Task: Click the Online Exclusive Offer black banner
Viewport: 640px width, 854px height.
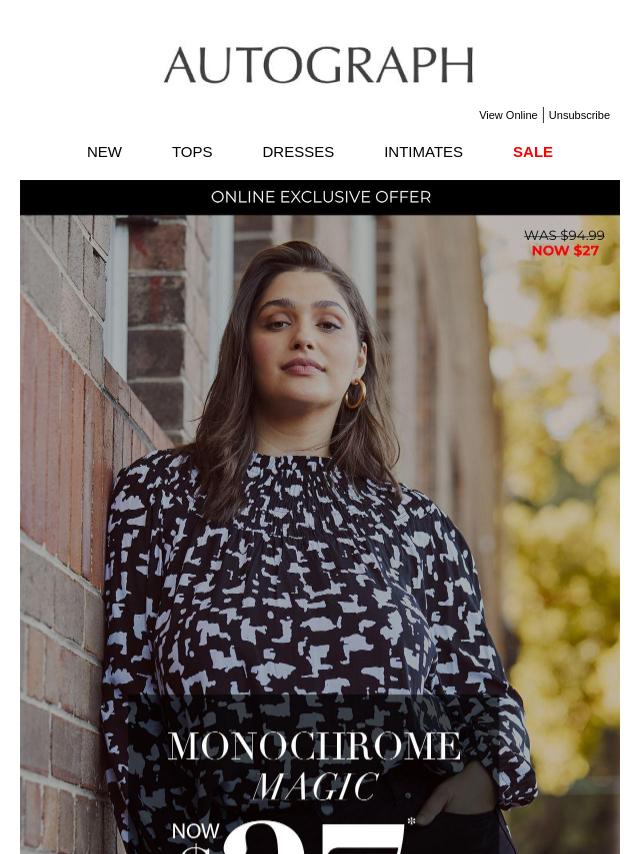Action: pyautogui.click(x=320, y=197)
